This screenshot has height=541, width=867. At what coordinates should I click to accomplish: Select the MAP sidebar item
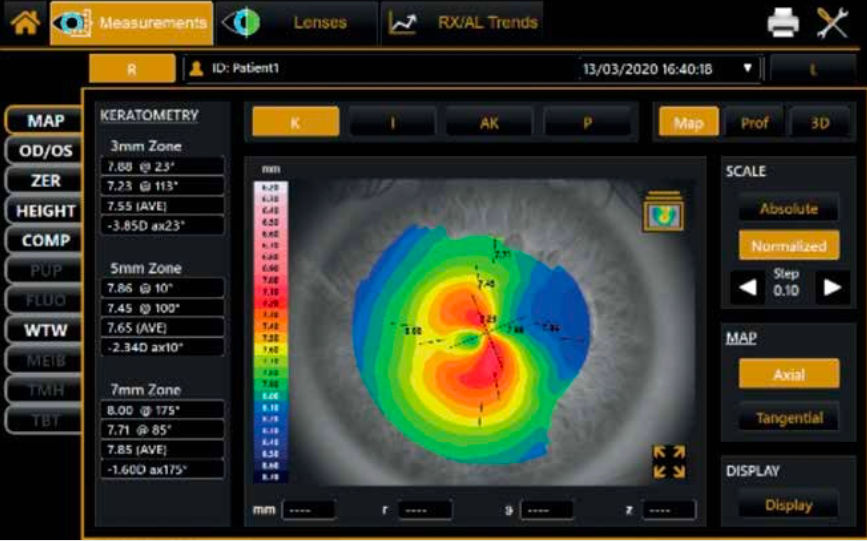click(44, 121)
